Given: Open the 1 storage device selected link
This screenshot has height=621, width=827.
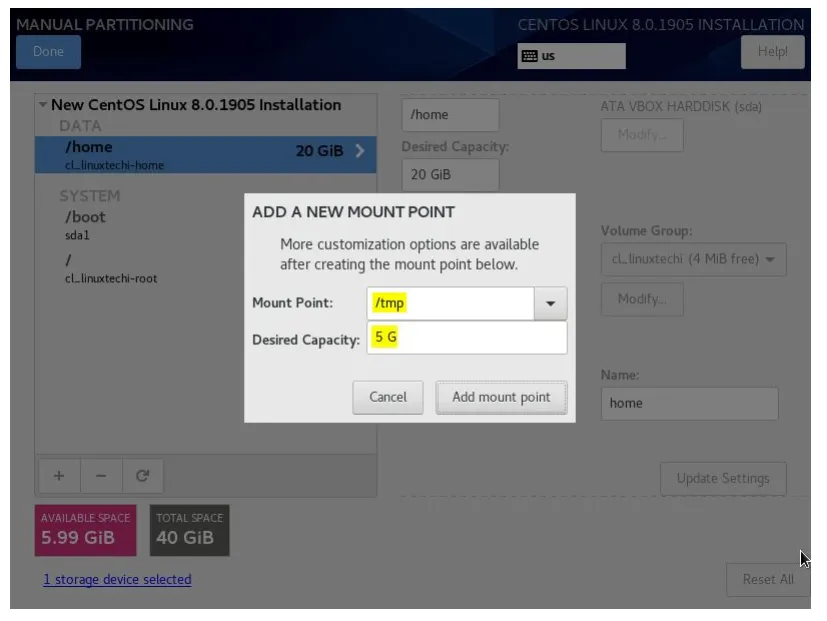Looking at the screenshot, I should tap(117, 579).
